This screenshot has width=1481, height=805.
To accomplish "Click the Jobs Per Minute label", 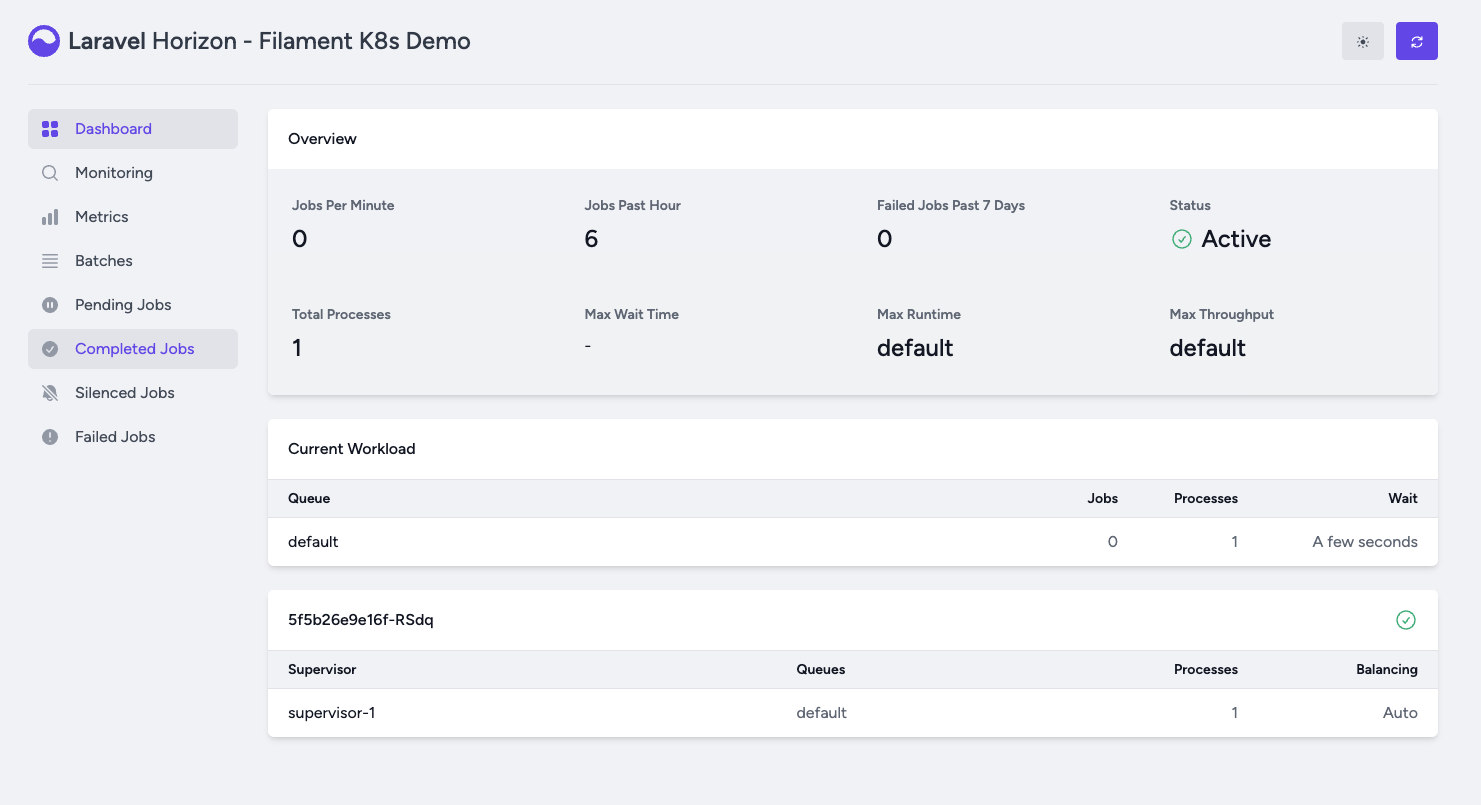I will coord(343,205).
